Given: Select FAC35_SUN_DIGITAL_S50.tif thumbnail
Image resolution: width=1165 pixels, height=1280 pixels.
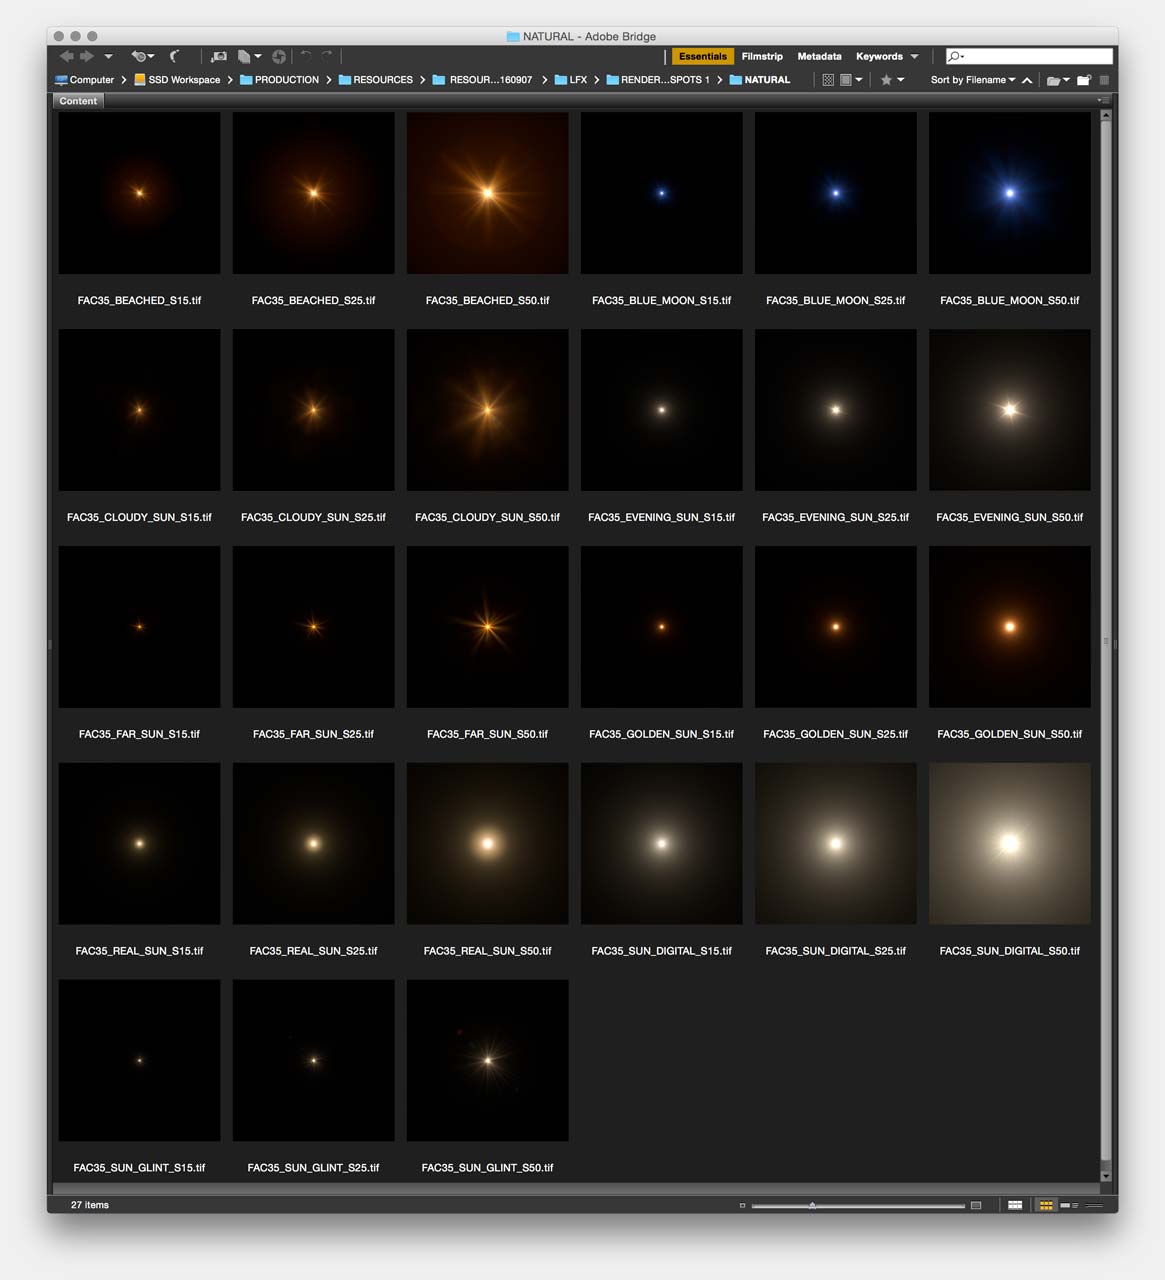Looking at the screenshot, I should pyautogui.click(x=1009, y=844).
